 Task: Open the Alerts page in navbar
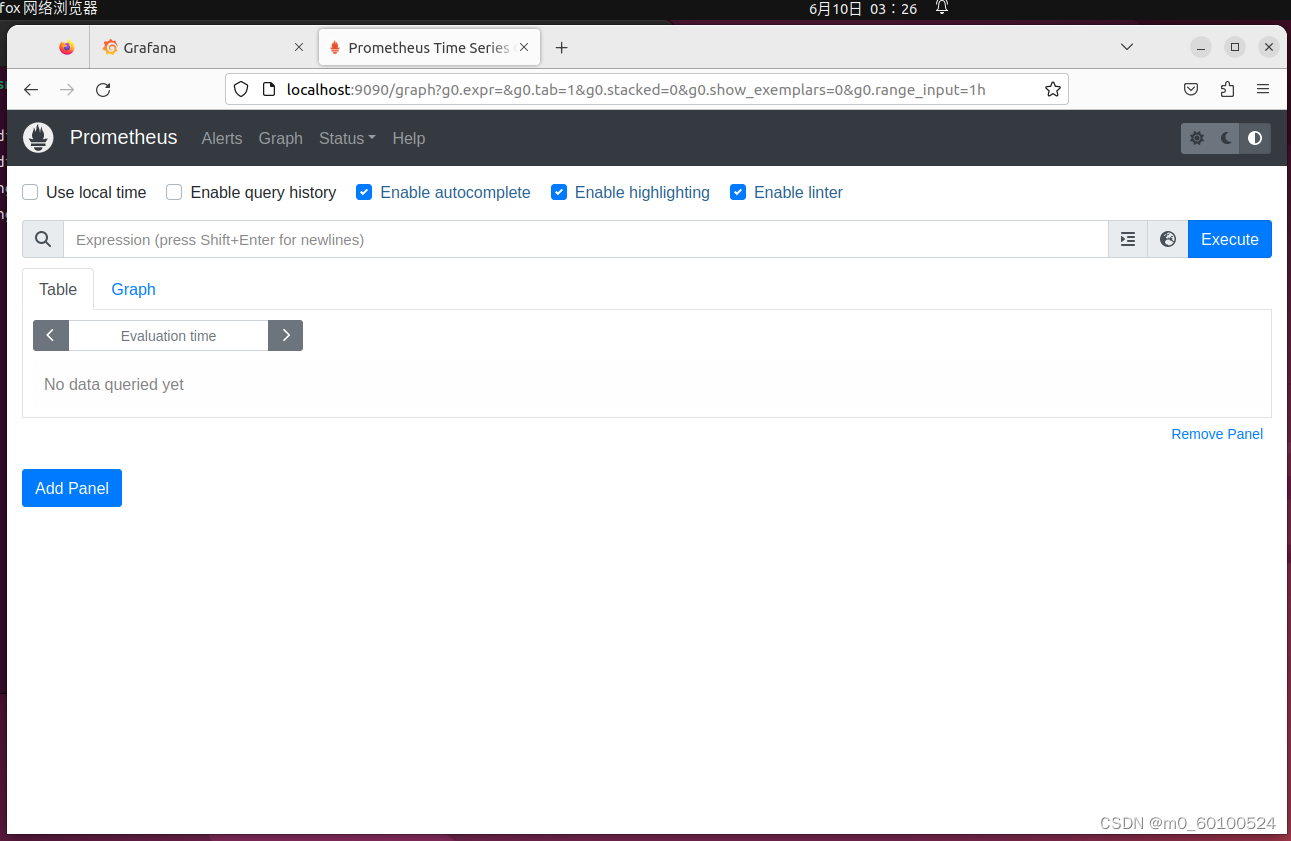[x=221, y=138]
